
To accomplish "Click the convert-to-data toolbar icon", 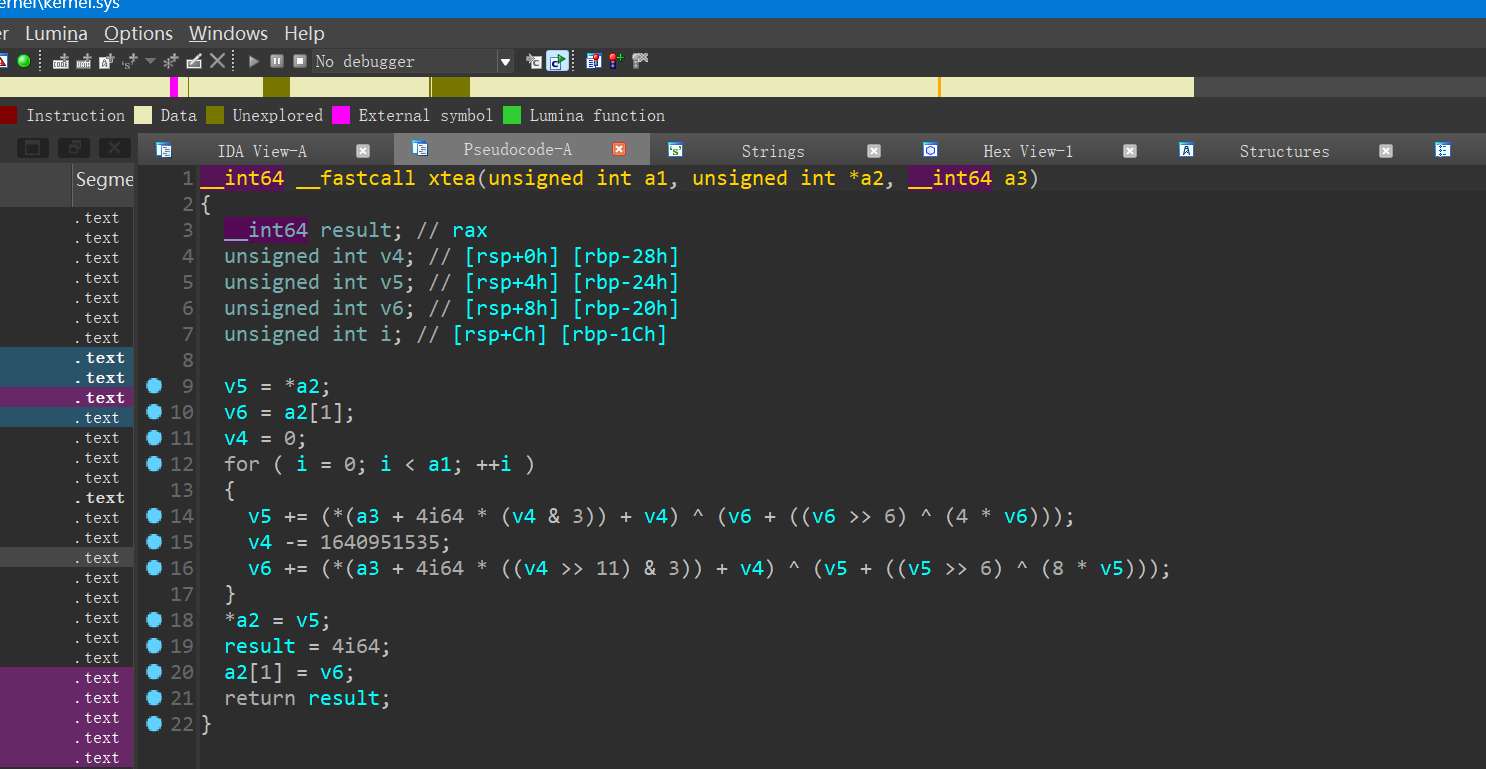I will 84,61.
